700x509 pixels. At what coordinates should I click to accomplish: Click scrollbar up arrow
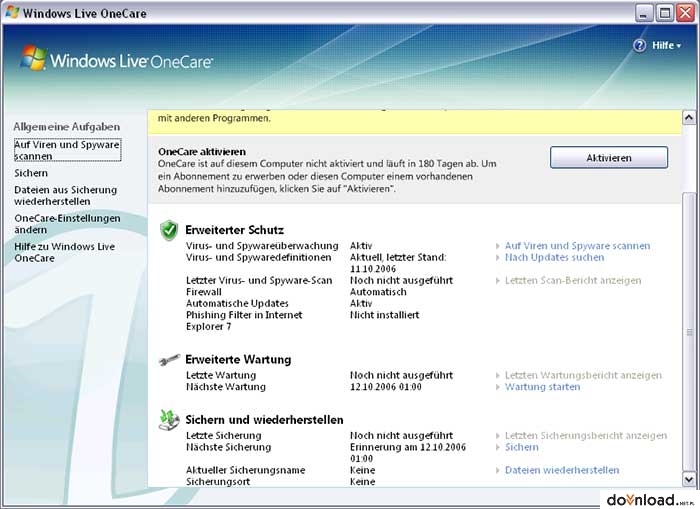point(689,118)
